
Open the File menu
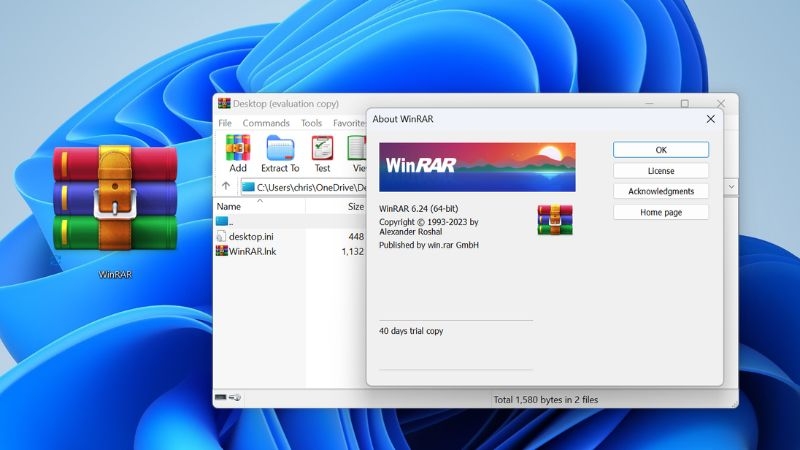[x=225, y=123]
